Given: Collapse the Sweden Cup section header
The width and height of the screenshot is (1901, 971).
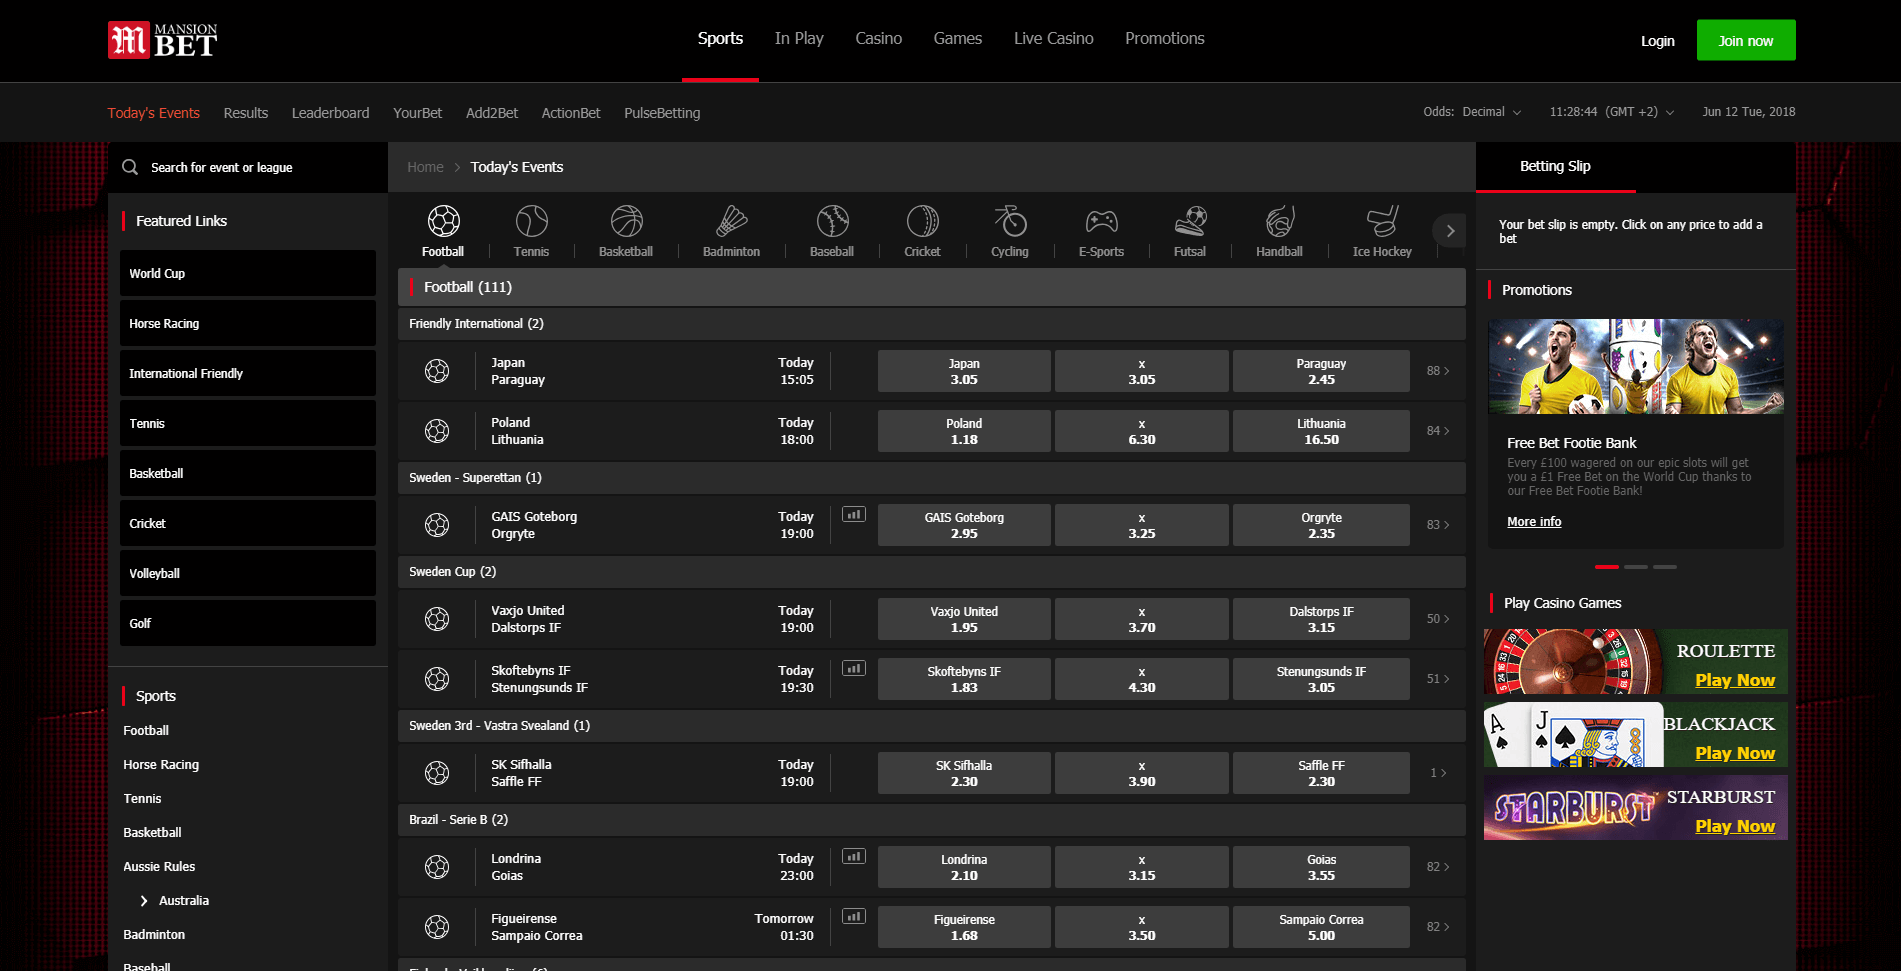Looking at the screenshot, I should point(931,572).
